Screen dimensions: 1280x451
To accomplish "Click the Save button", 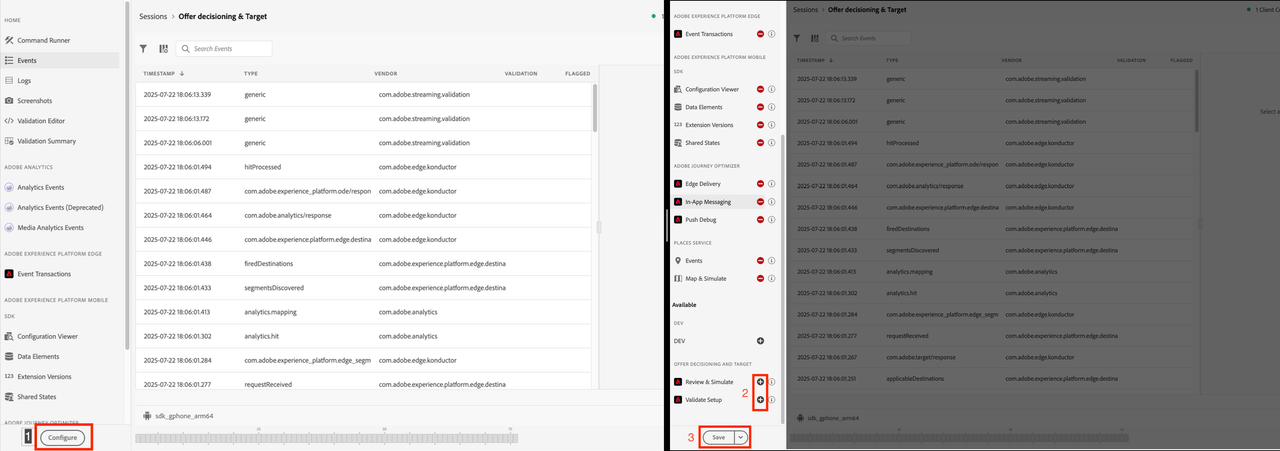I will [x=718, y=437].
